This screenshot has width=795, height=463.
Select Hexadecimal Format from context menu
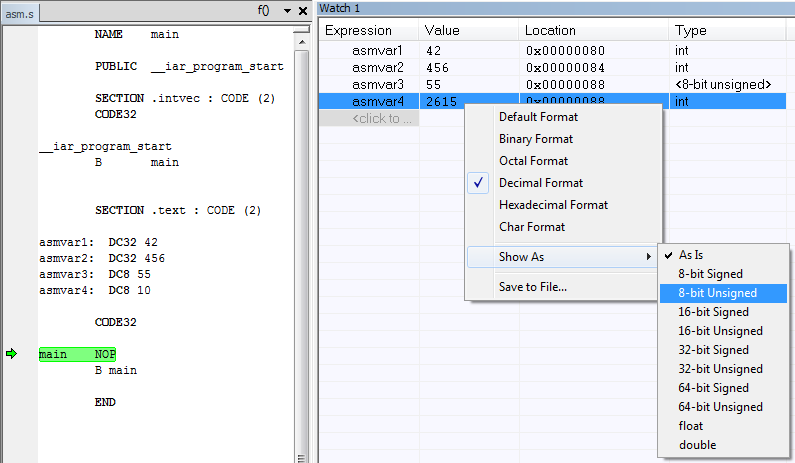[552, 205]
